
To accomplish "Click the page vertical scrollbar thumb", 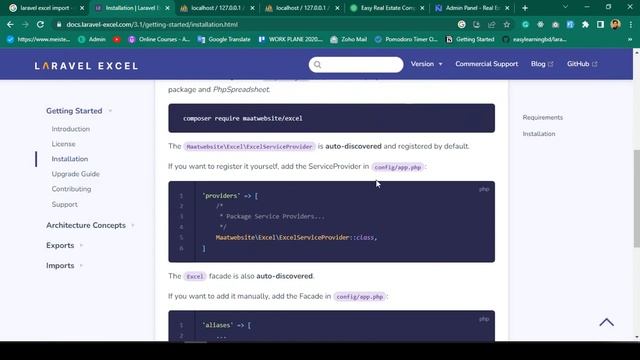I will (636, 198).
